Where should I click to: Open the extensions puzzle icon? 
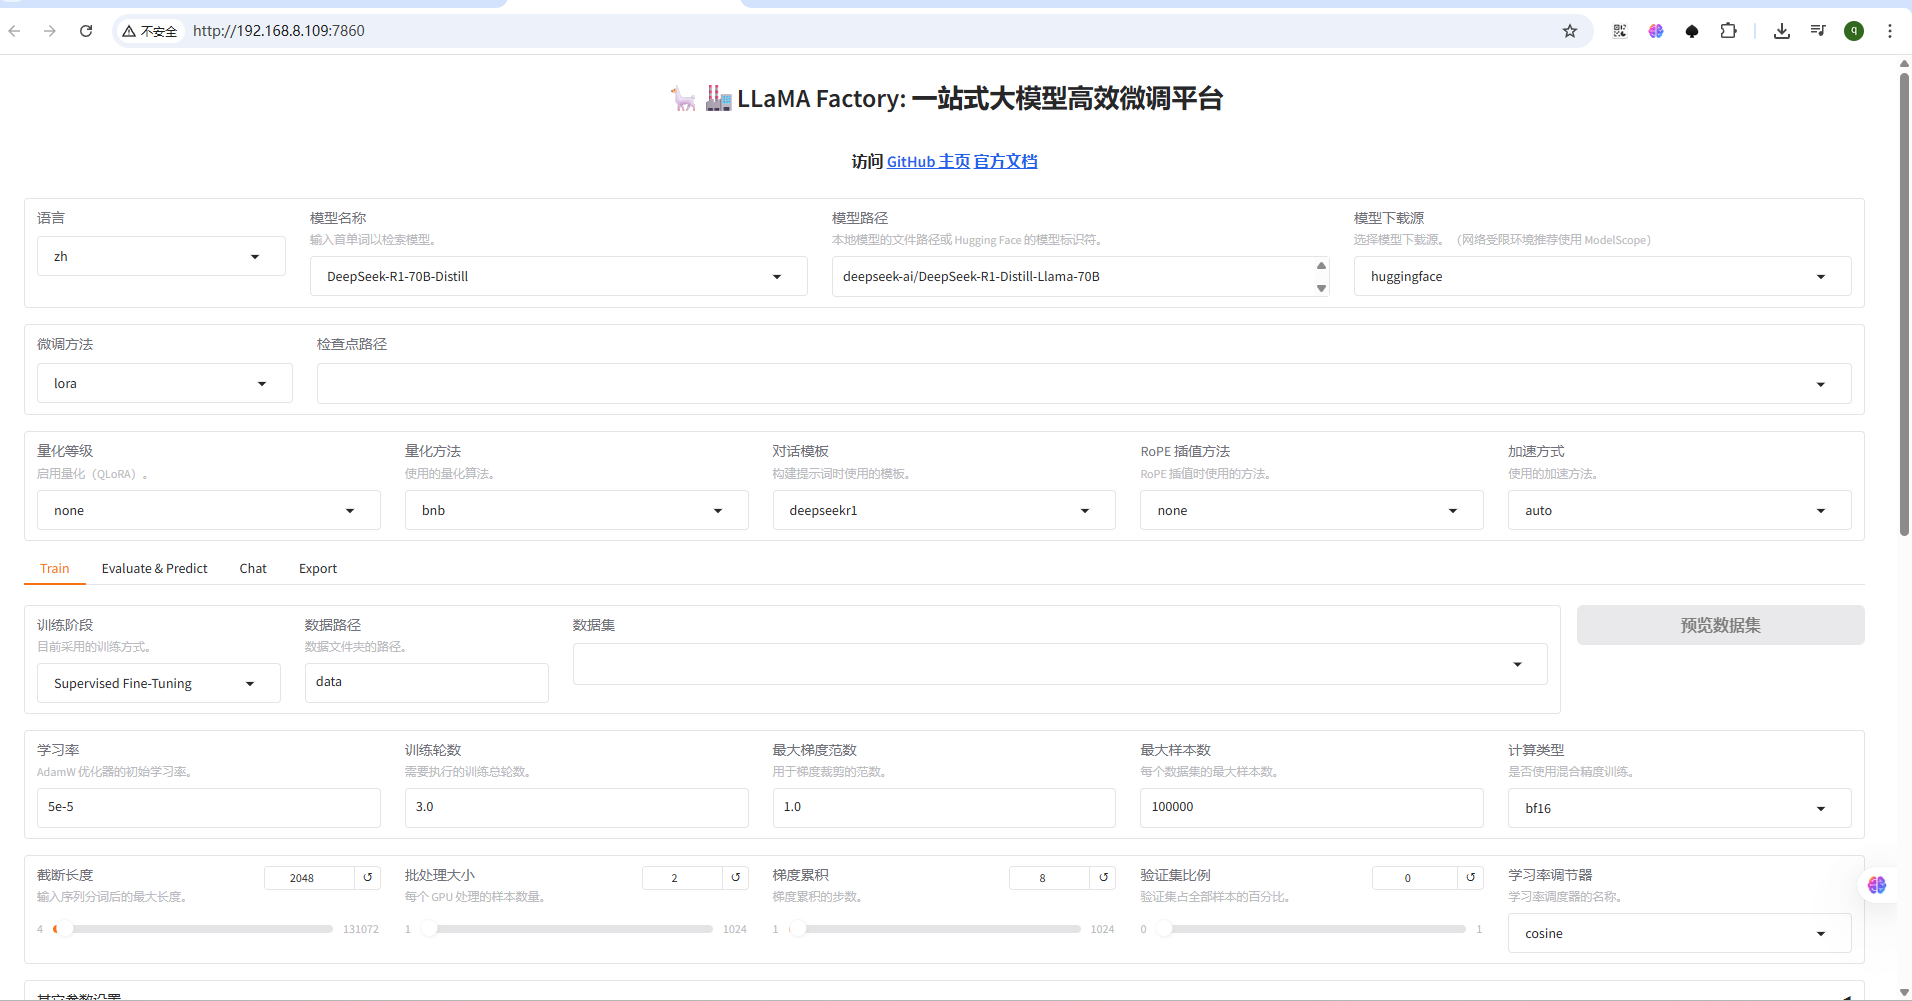point(1728,31)
